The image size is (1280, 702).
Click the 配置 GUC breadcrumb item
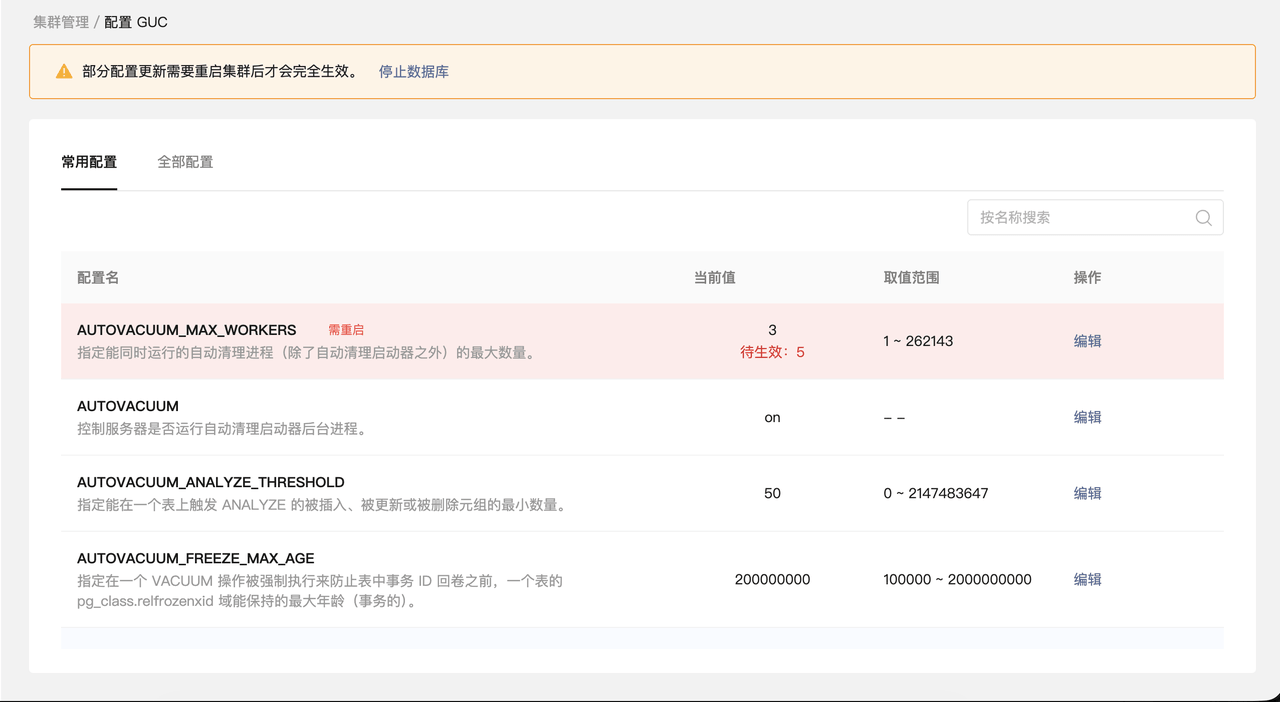click(x=136, y=22)
